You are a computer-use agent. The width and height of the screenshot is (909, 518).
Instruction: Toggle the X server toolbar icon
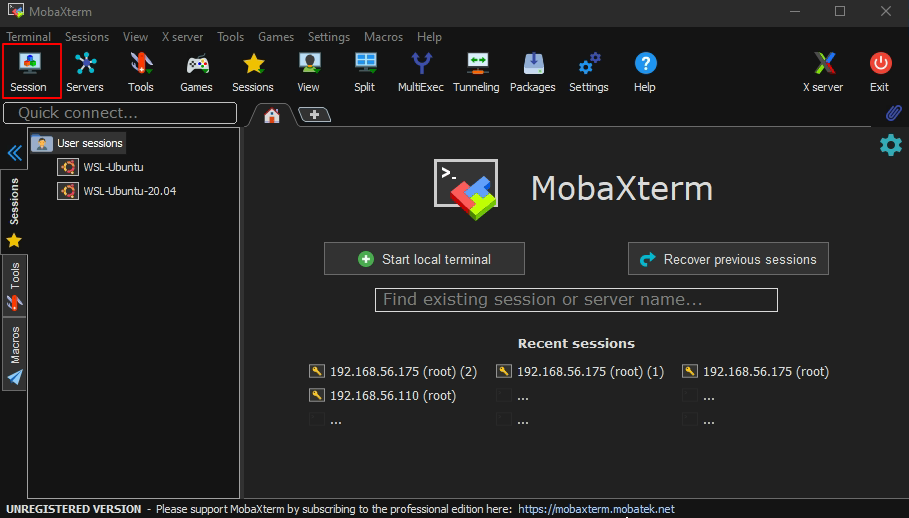pos(823,71)
